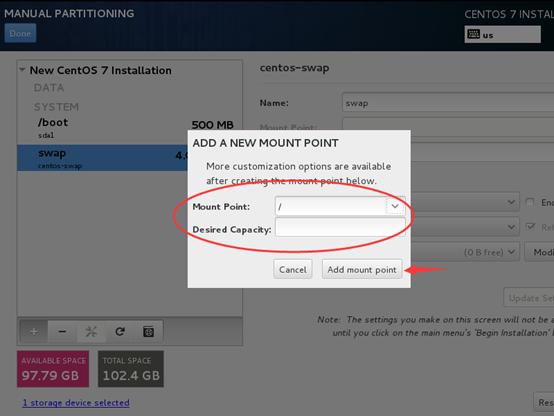554x416 pixels.
Task: Click the Name field containing swap
Action: (448, 103)
